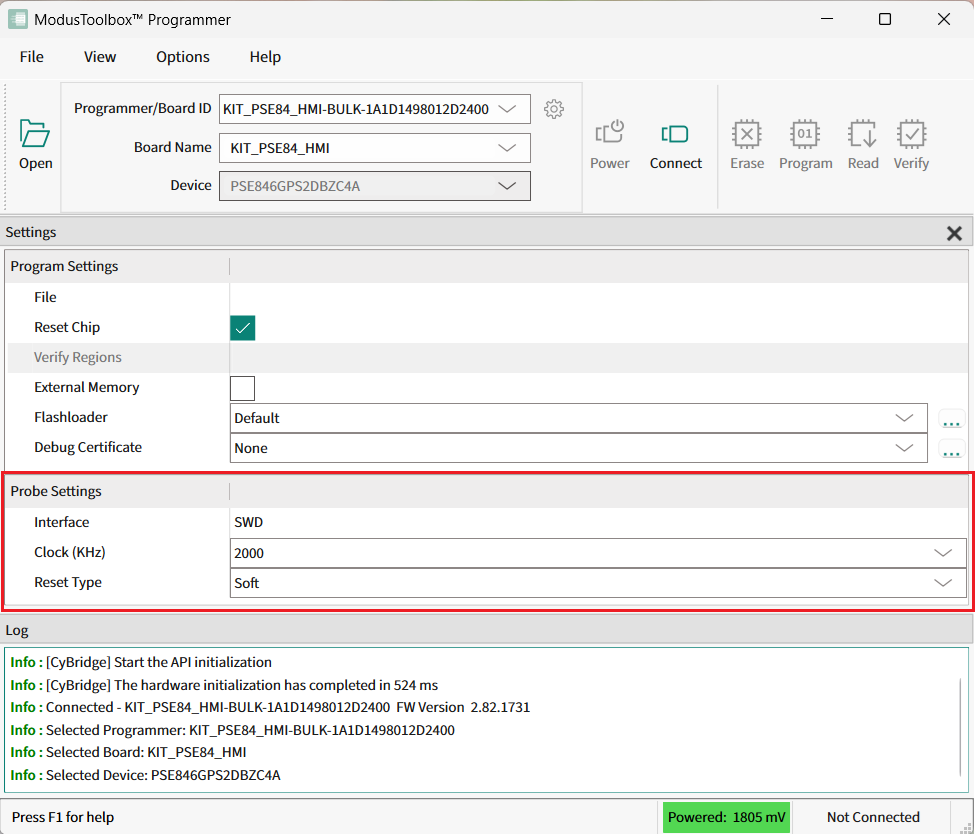Open programmer settings gear icon
977x834 pixels.
click(x=553, y=109)
